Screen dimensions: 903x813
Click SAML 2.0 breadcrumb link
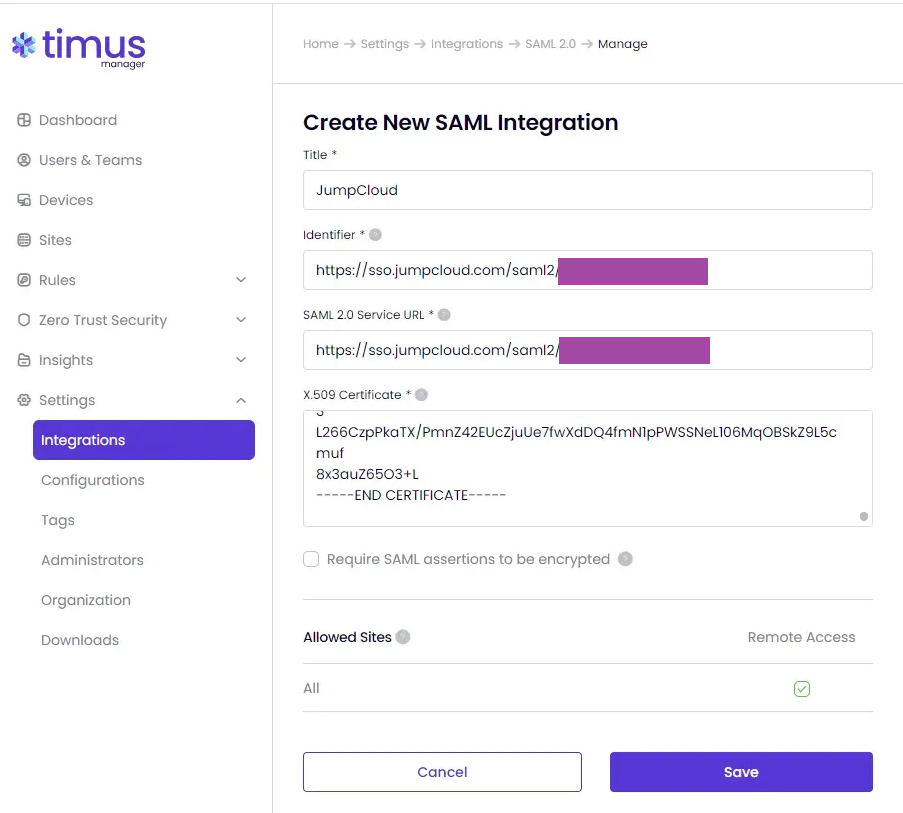click(551, 44)
